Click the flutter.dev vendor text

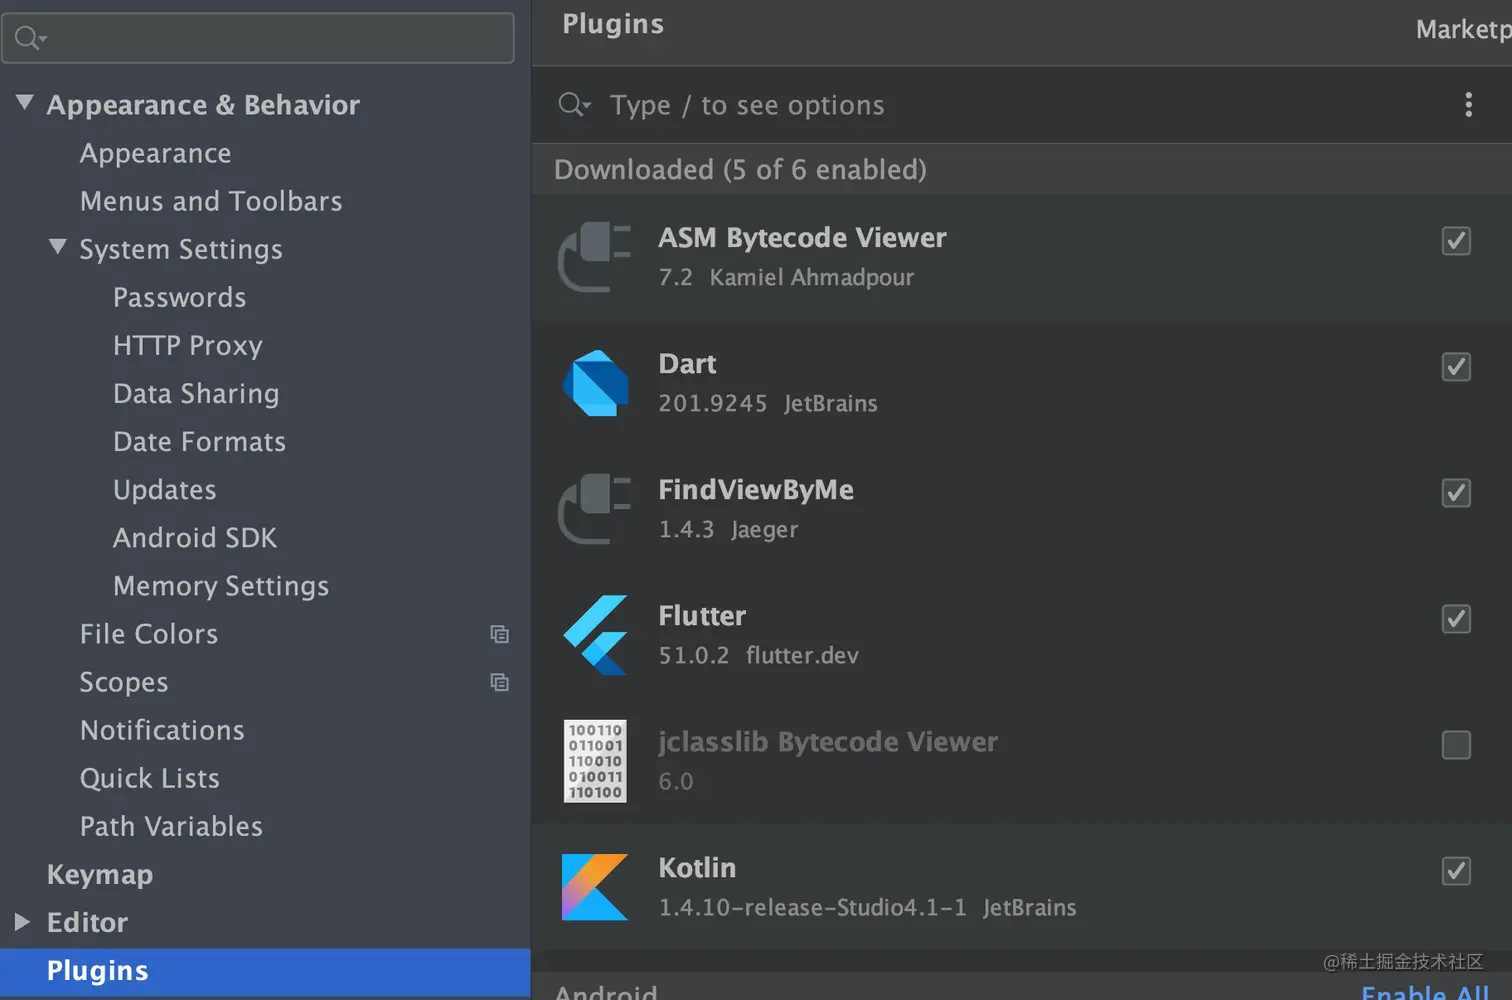pos(802,655)
